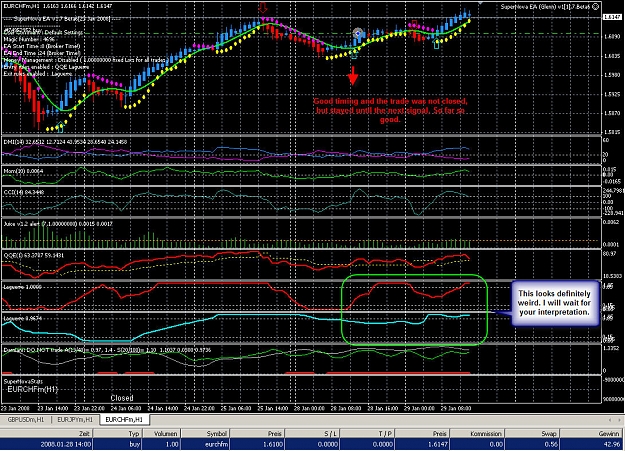Click Preis header next to Symbol column
The image size is (625, 451).
pyautogui.click(x=257, y=434)
